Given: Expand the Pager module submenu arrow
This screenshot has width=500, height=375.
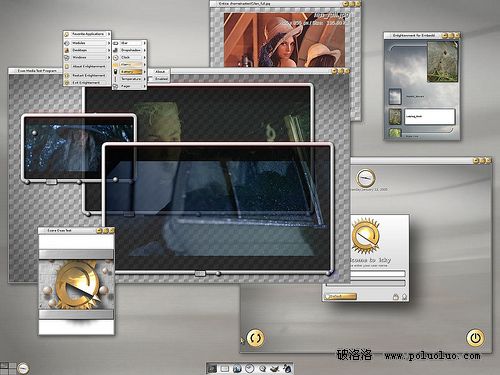Looking at the screenshot, I should (144, 86).
